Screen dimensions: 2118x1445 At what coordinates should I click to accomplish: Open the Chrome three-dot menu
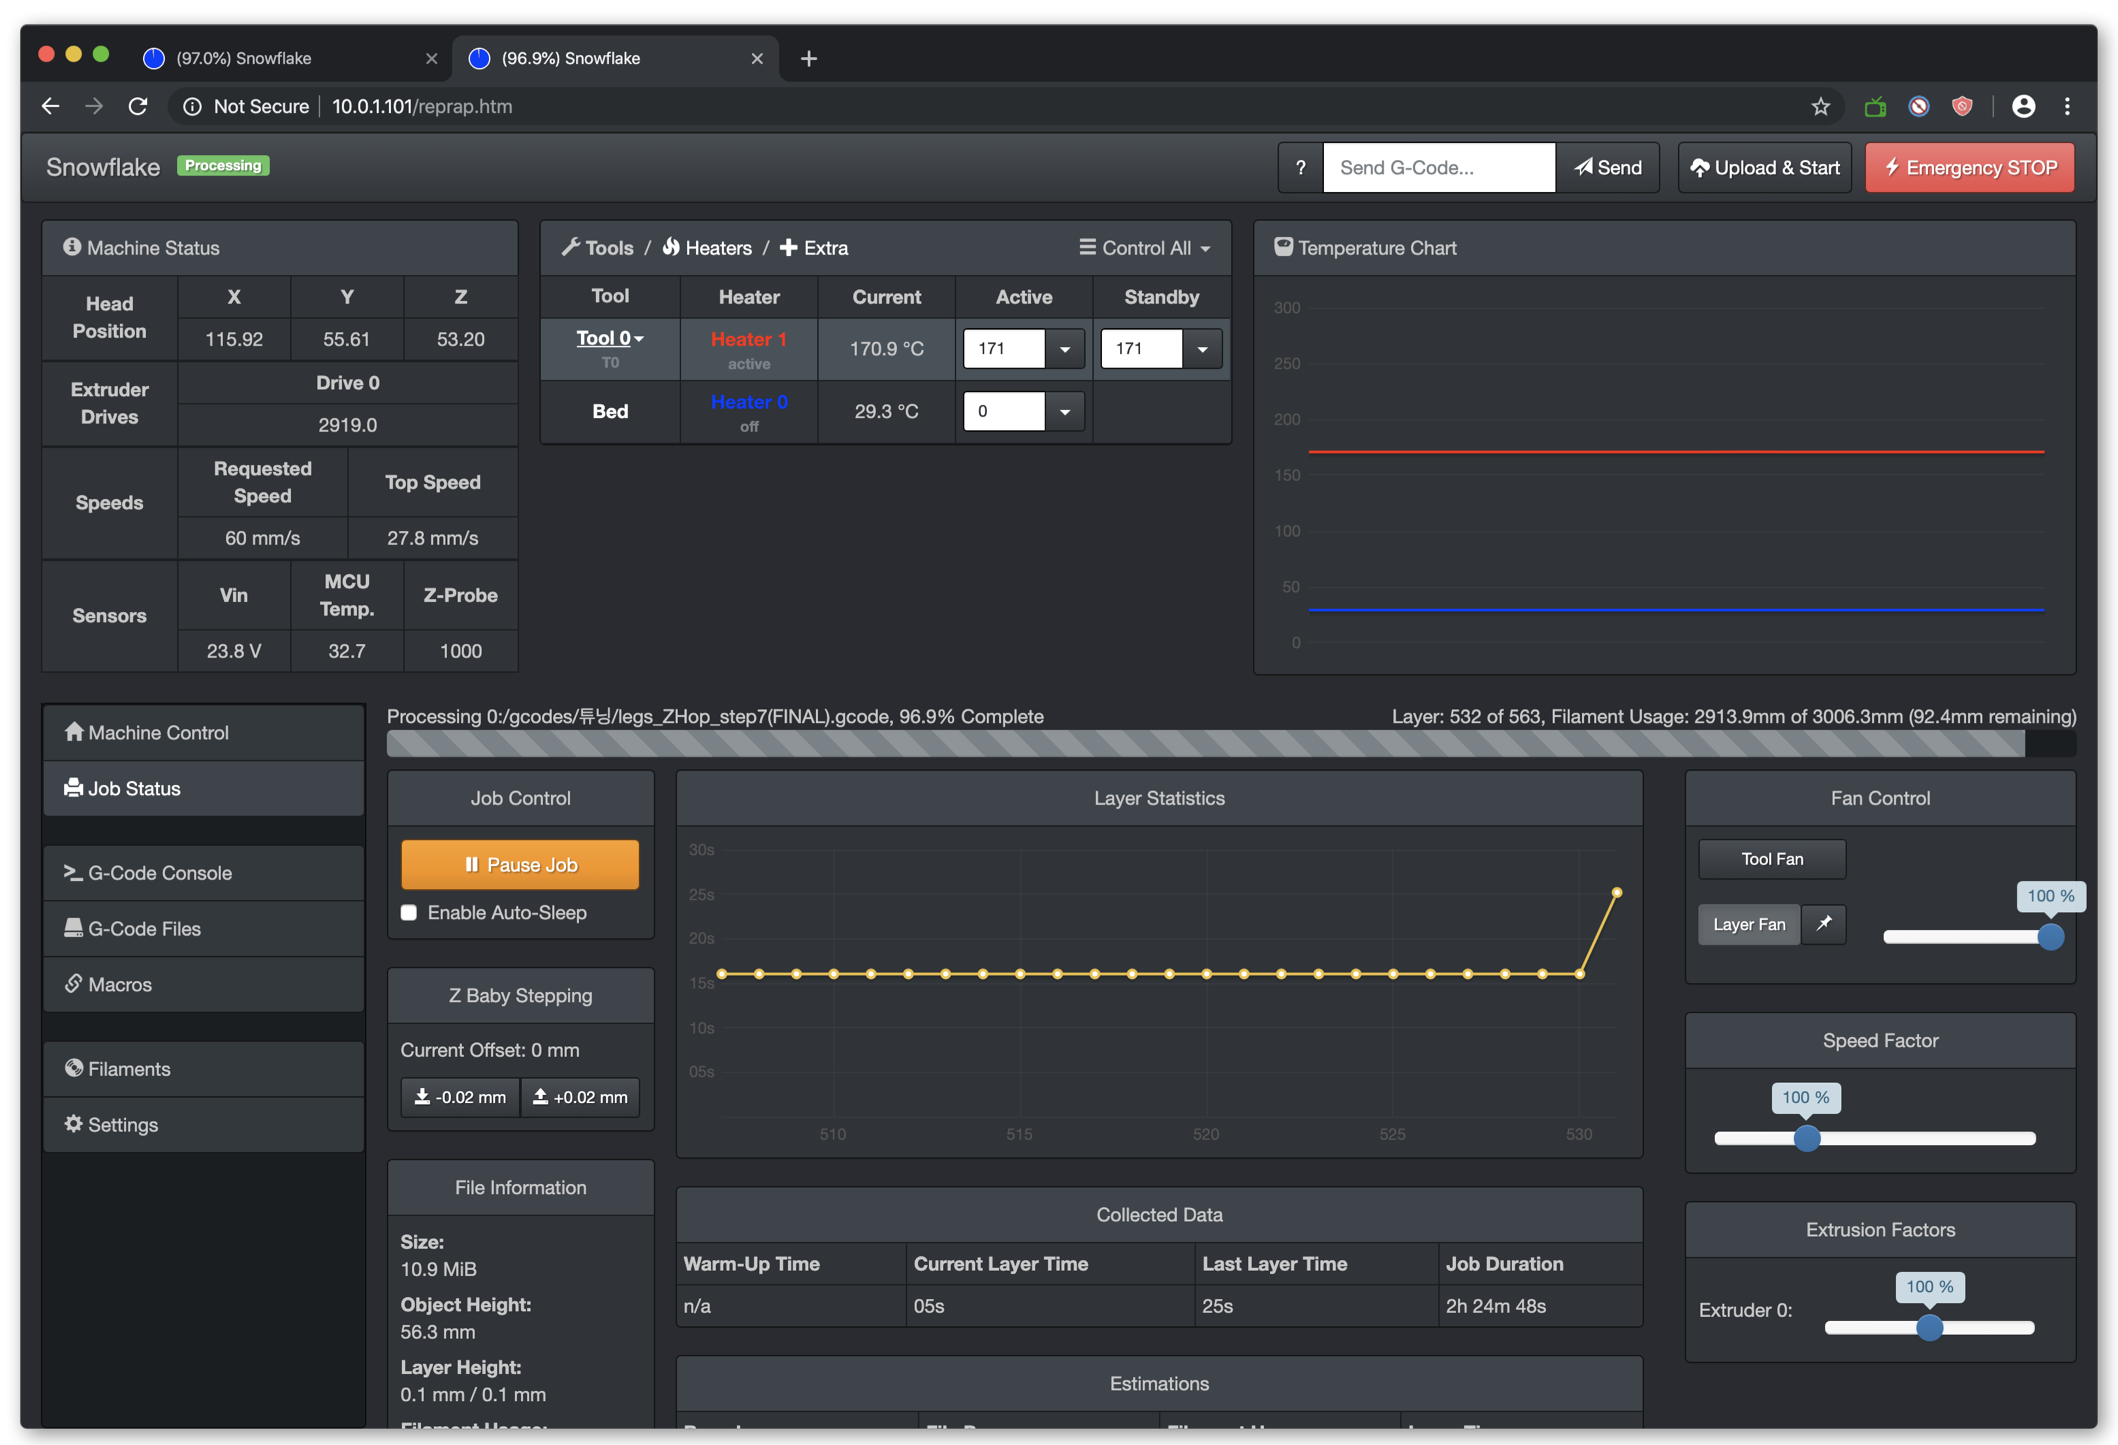click(2067, 107)
